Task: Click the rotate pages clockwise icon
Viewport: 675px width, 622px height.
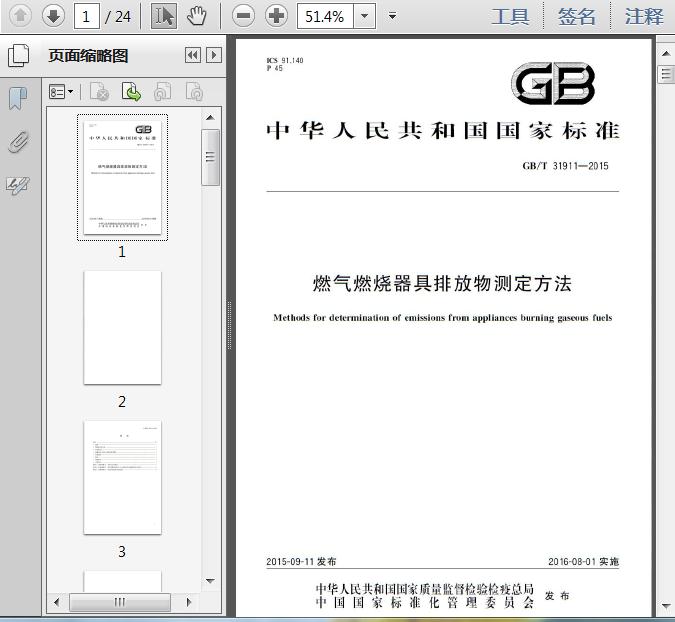Action: pyautogui.click(x=195, y=92)
